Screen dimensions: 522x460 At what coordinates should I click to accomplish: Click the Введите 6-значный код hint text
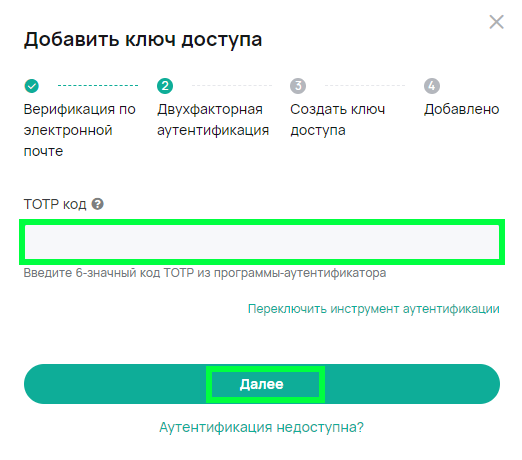pos(205,273)
